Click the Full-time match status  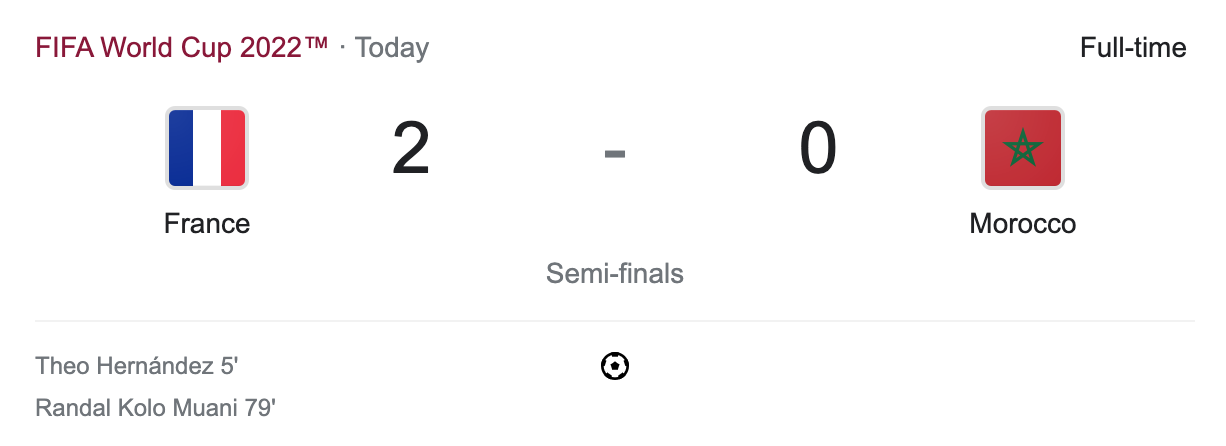(1132, 48)
